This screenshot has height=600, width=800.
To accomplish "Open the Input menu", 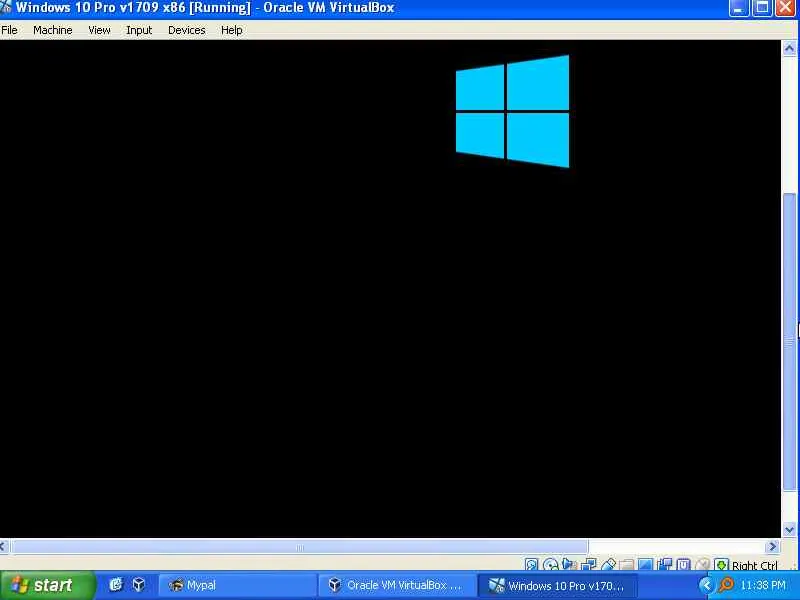I will 139,30.
